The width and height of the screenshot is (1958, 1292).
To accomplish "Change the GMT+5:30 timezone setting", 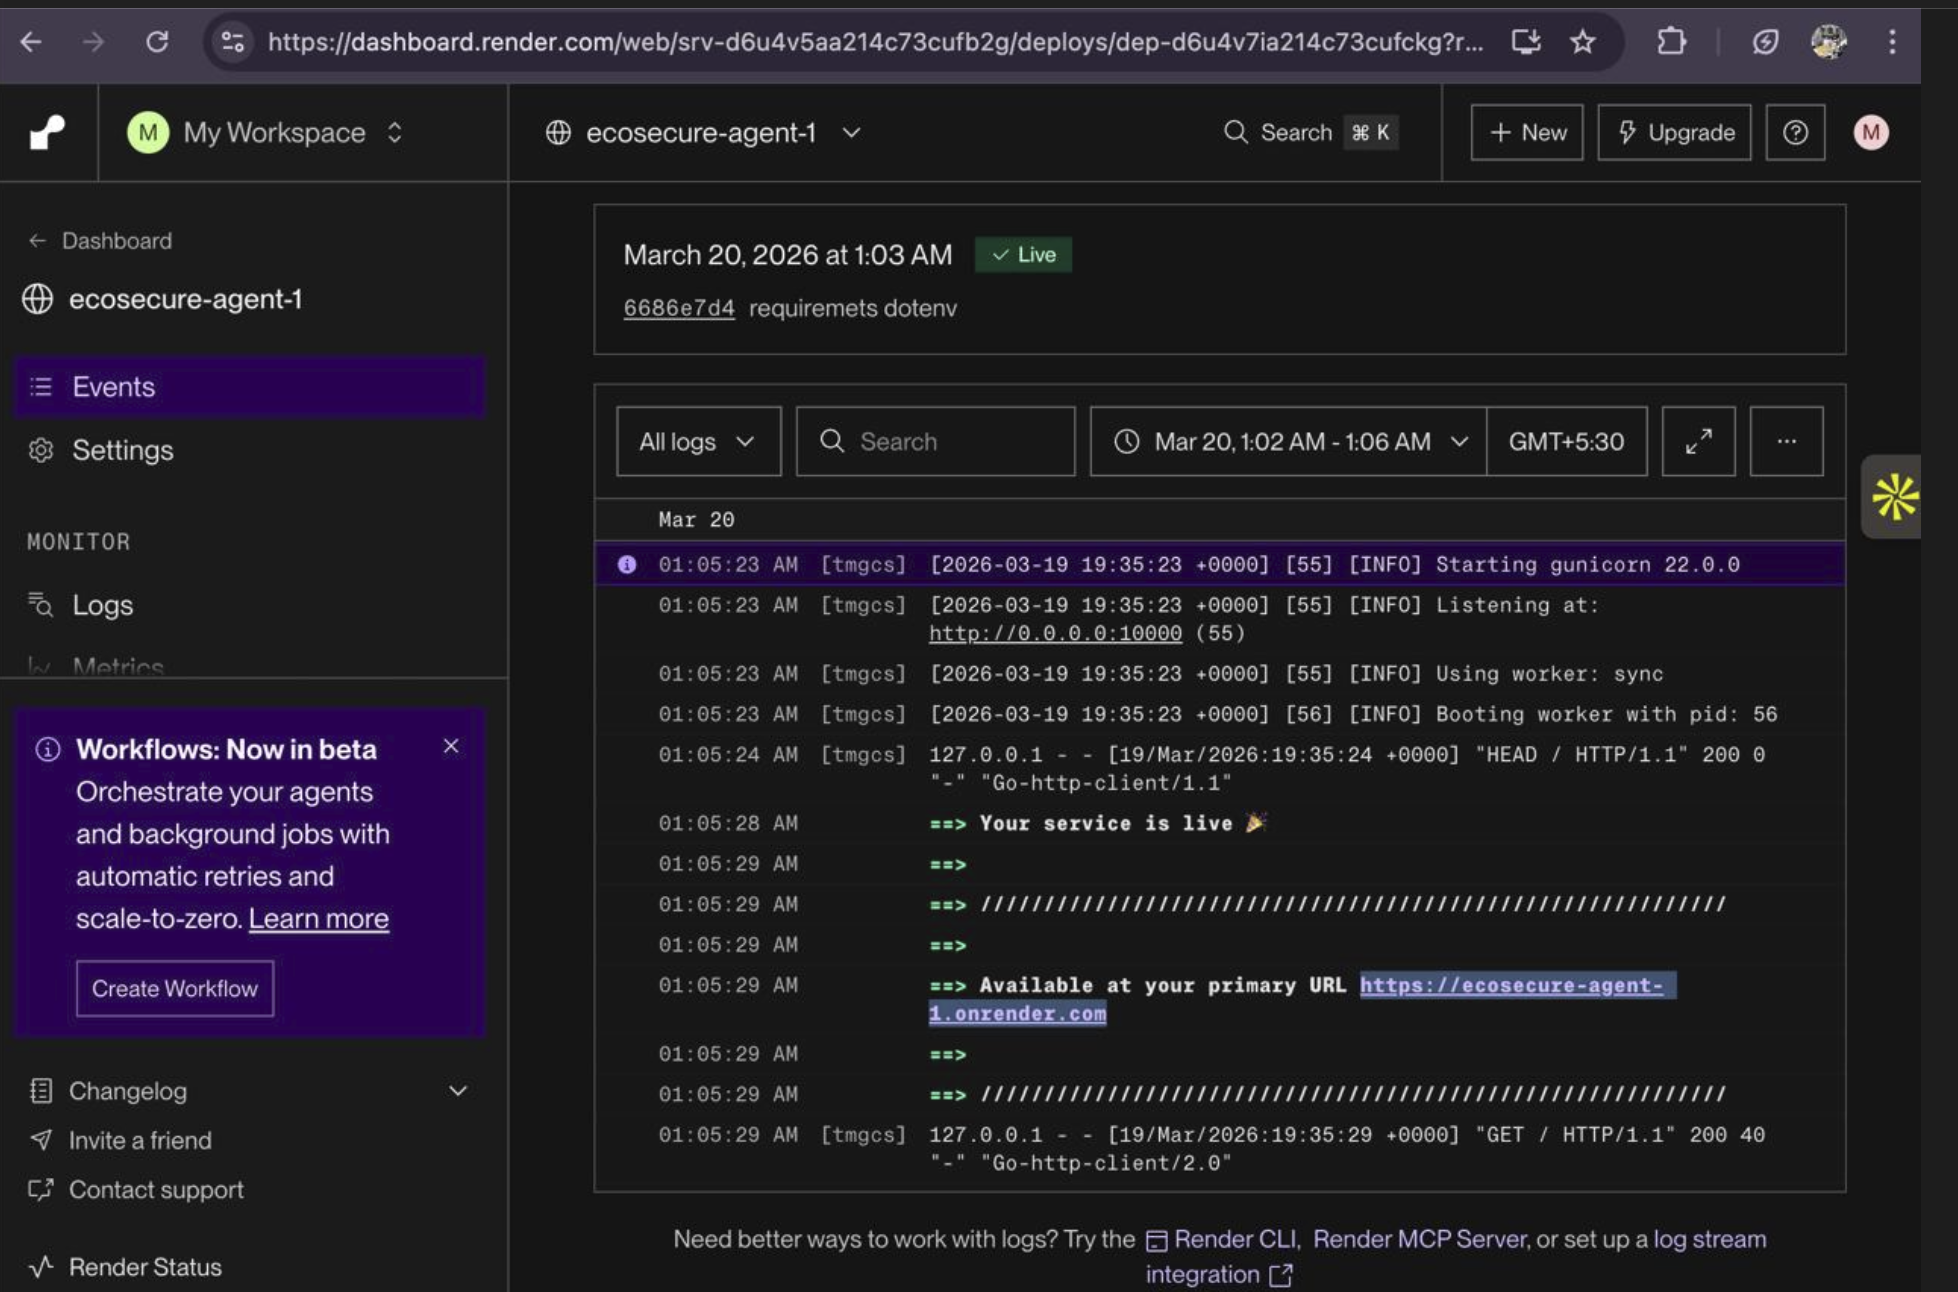I will tap(1566, 441).
